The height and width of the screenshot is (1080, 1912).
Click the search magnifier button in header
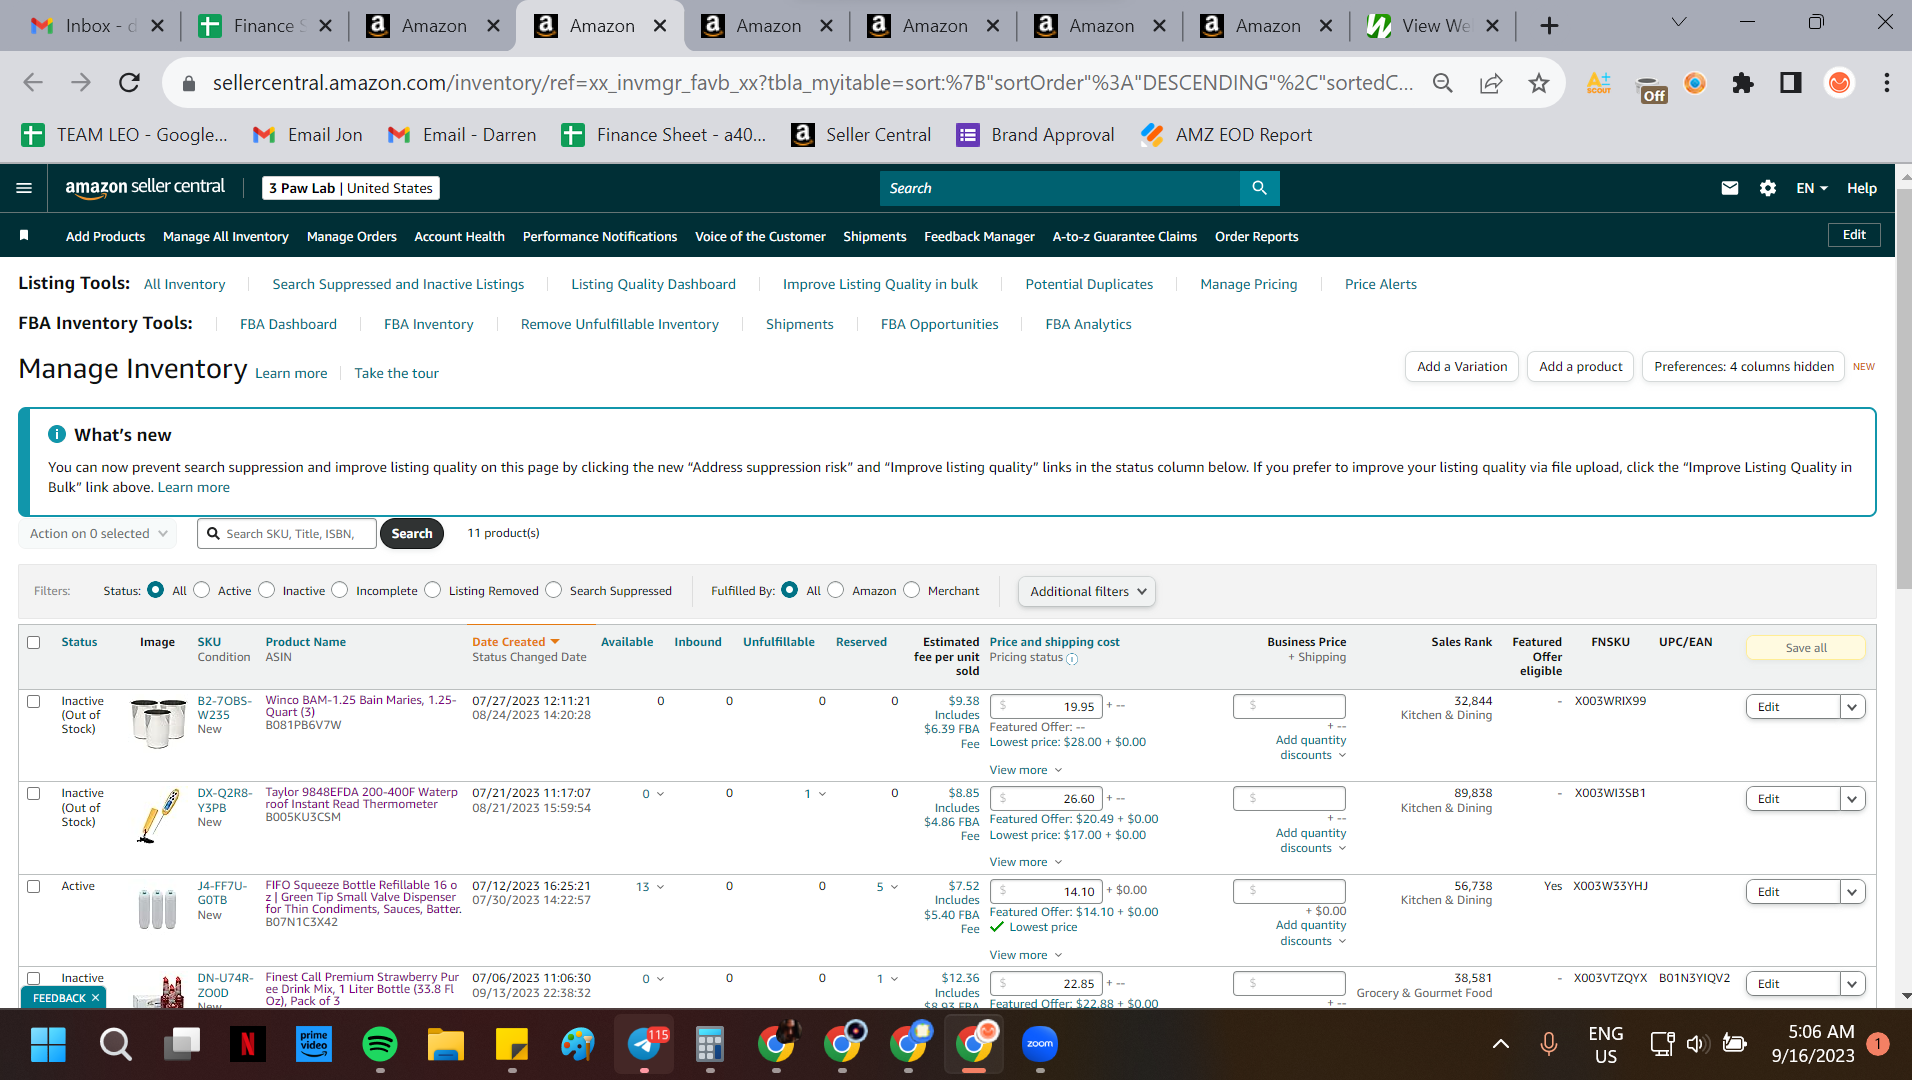(1259, 188)
